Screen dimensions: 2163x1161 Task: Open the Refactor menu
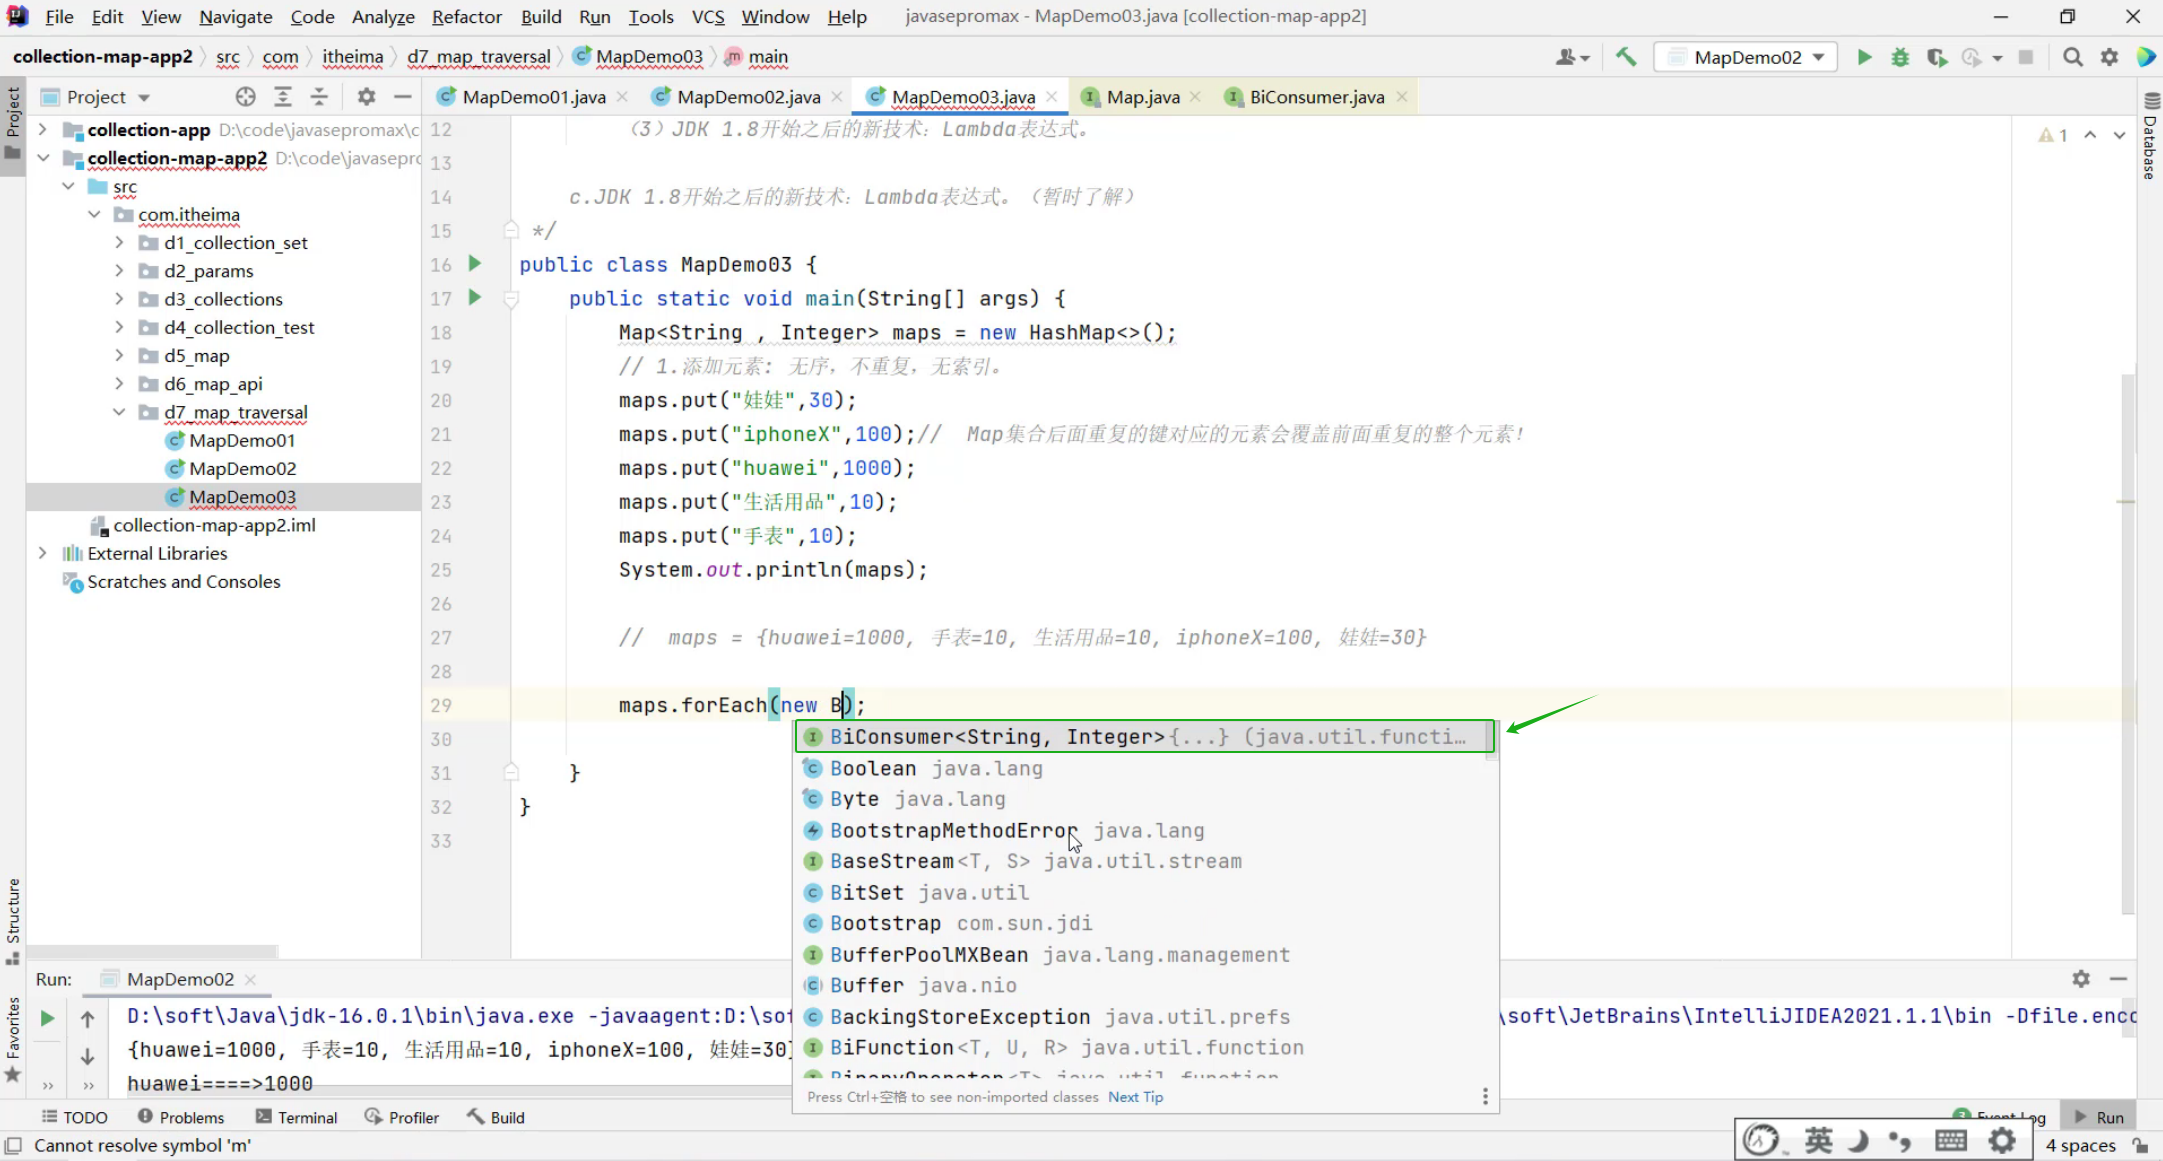pyautogui.click(x=466, y=16)
